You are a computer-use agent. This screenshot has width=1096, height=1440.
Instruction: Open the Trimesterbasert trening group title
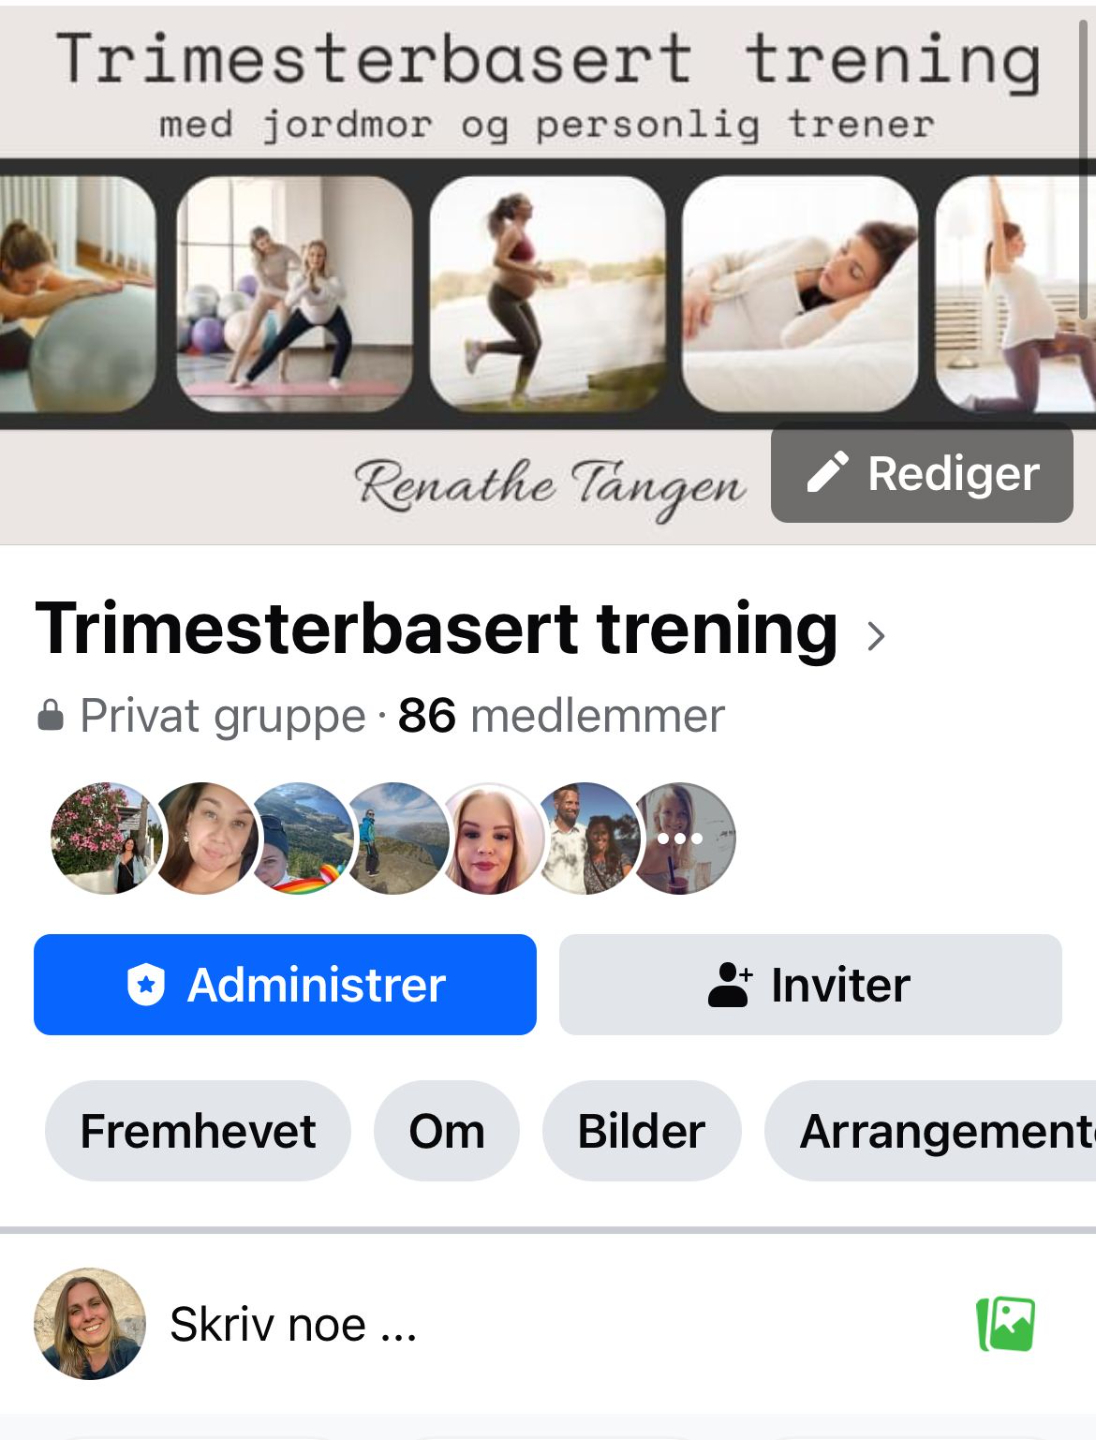437,629
